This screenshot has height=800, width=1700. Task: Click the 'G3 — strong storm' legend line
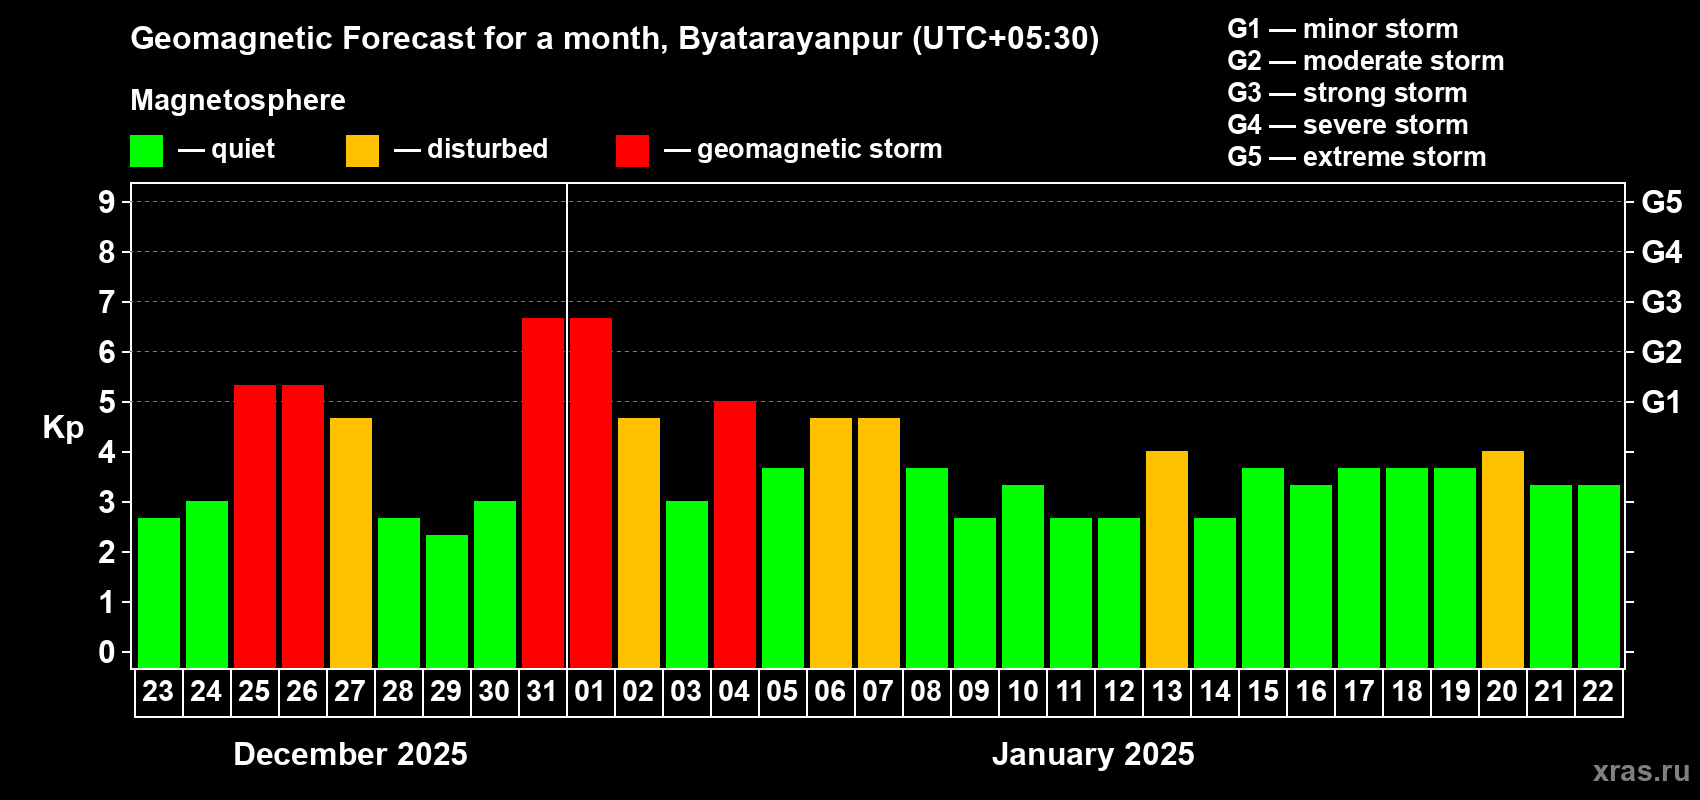[1347, 93]
